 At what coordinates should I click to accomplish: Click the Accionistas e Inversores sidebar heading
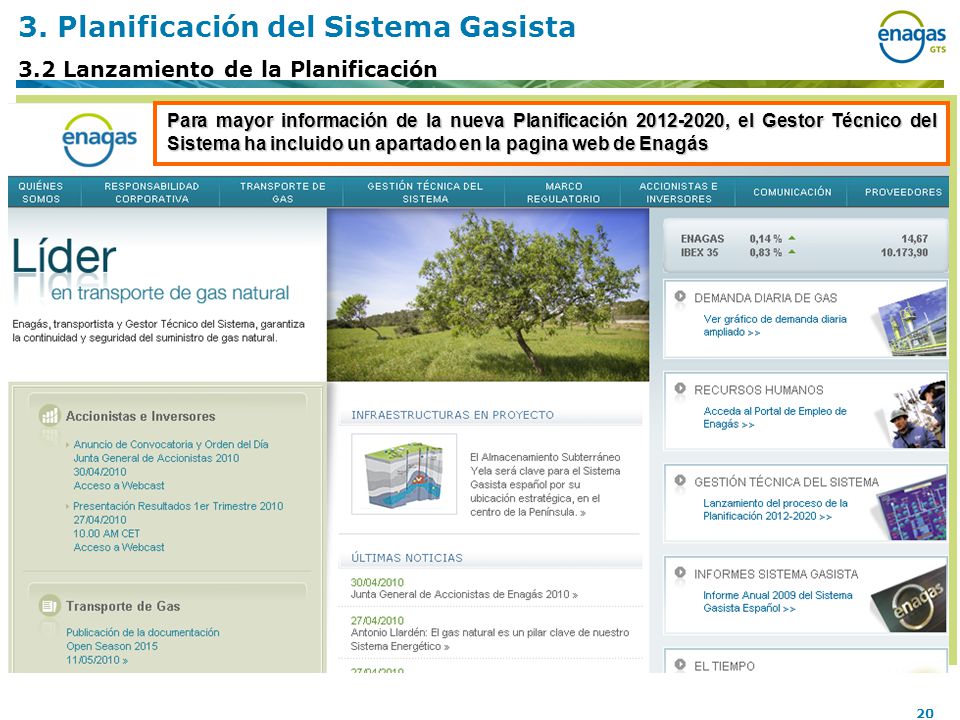point(140,416)
